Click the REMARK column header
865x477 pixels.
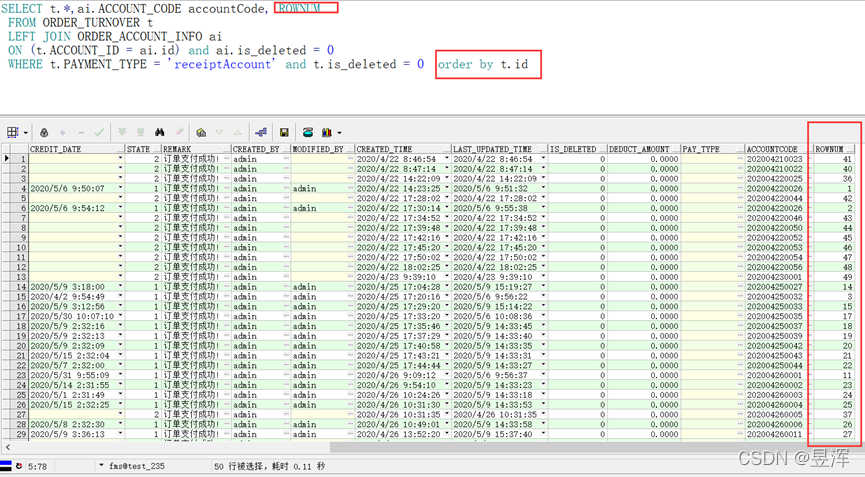196,149
